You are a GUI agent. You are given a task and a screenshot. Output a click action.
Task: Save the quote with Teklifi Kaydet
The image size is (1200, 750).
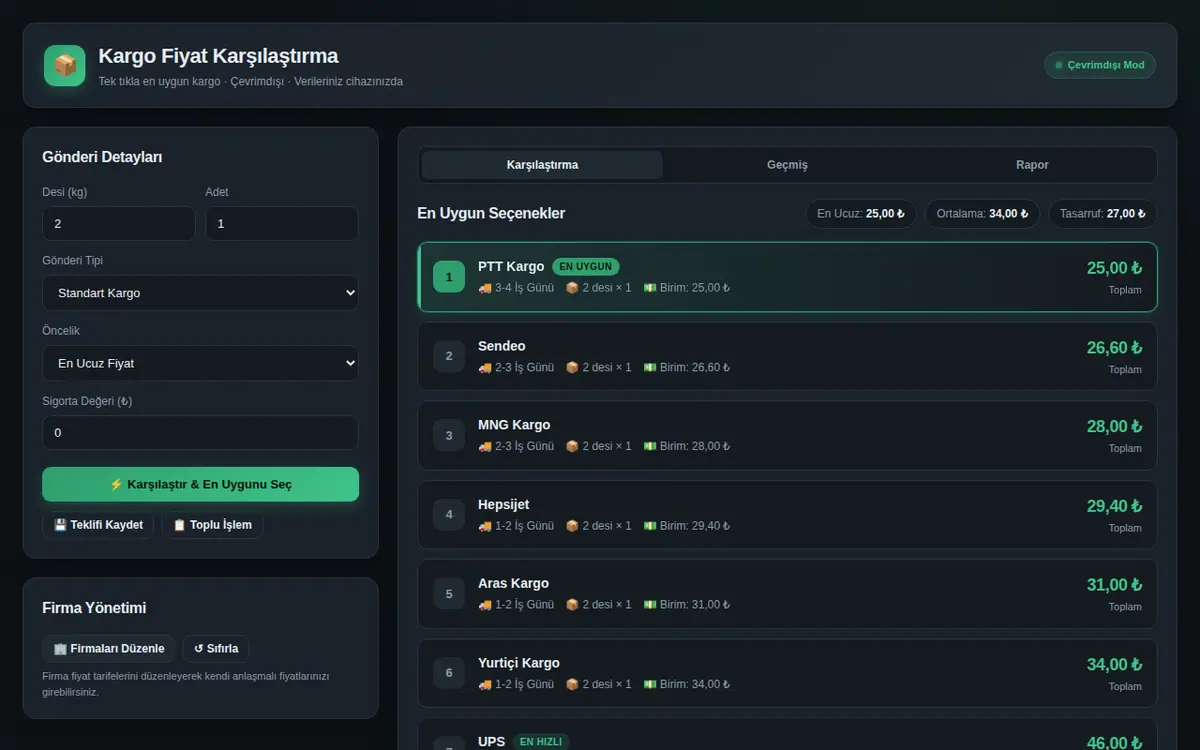tap(98, 525)
